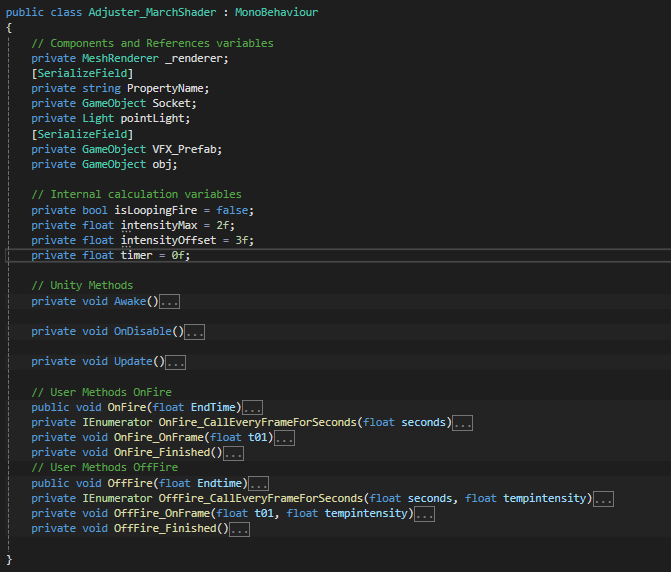The height and width of the screenshot is (572, 671).
Task: Expand OnFire_CallEveryFrameForSeconds collapsed block
Action: click(x=463, y=423)
